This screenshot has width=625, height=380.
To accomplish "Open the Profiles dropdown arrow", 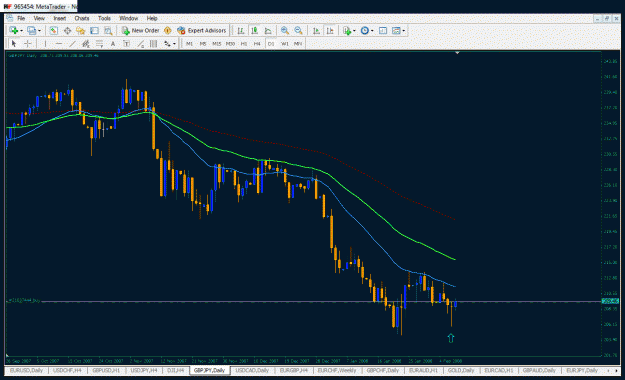I will click(39, 31).
